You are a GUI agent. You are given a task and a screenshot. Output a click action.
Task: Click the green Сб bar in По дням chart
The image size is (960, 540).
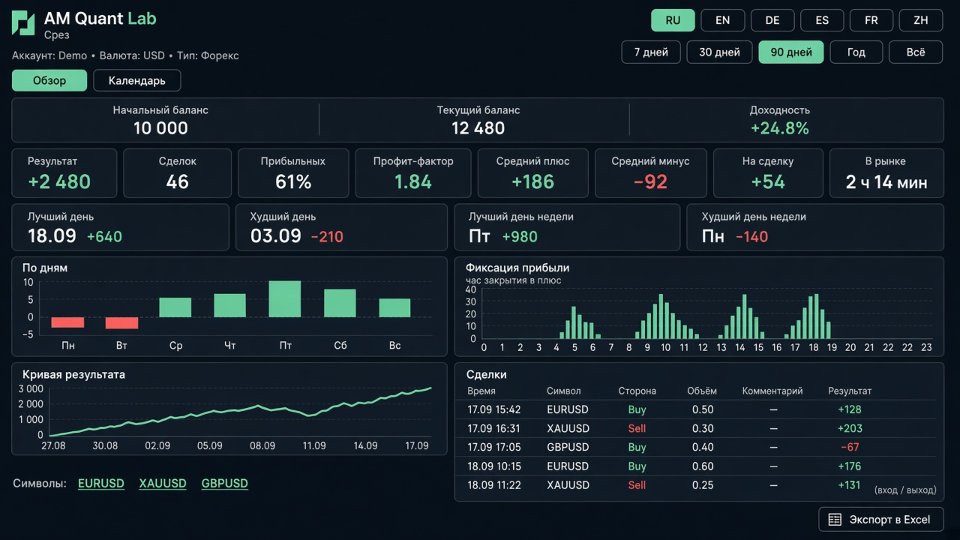pyautogui.click(x=340, y=303)
